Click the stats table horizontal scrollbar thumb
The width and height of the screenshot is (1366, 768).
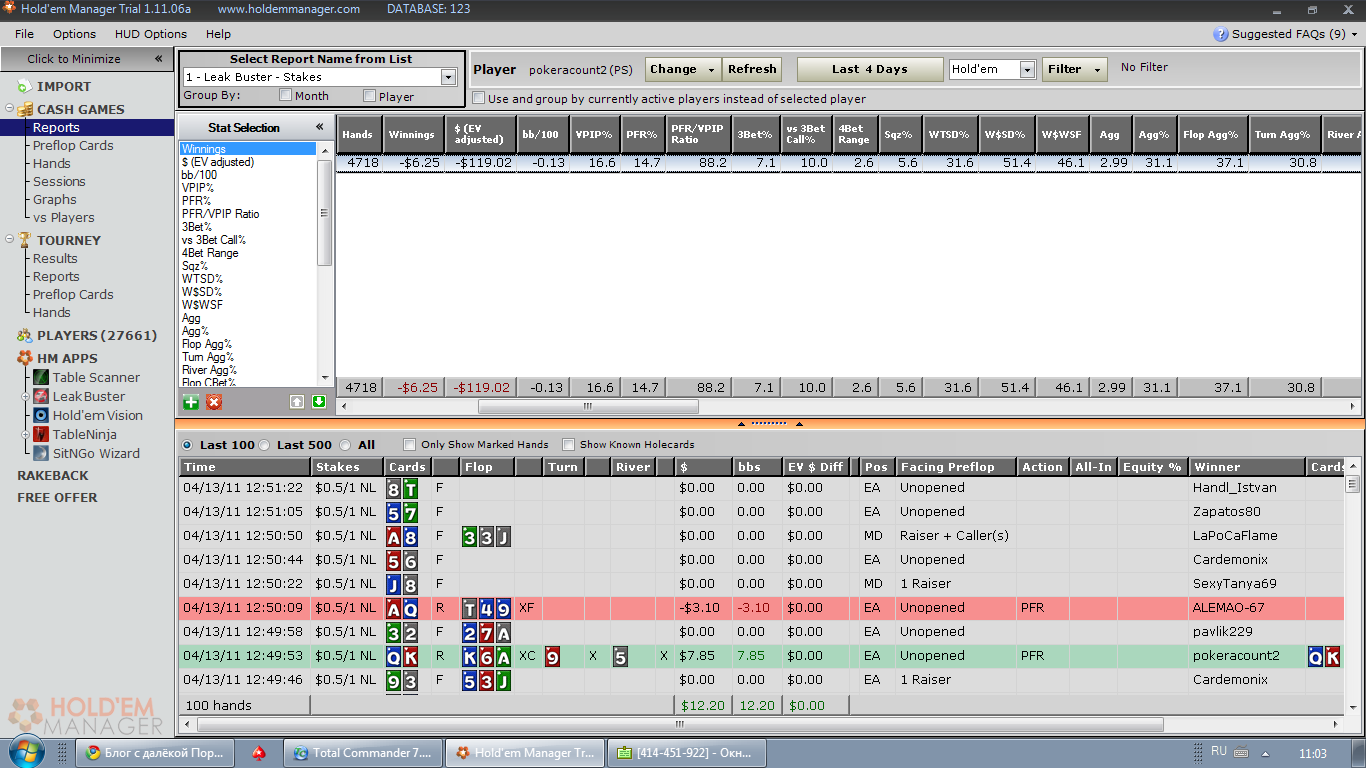(x=587, y=407)
